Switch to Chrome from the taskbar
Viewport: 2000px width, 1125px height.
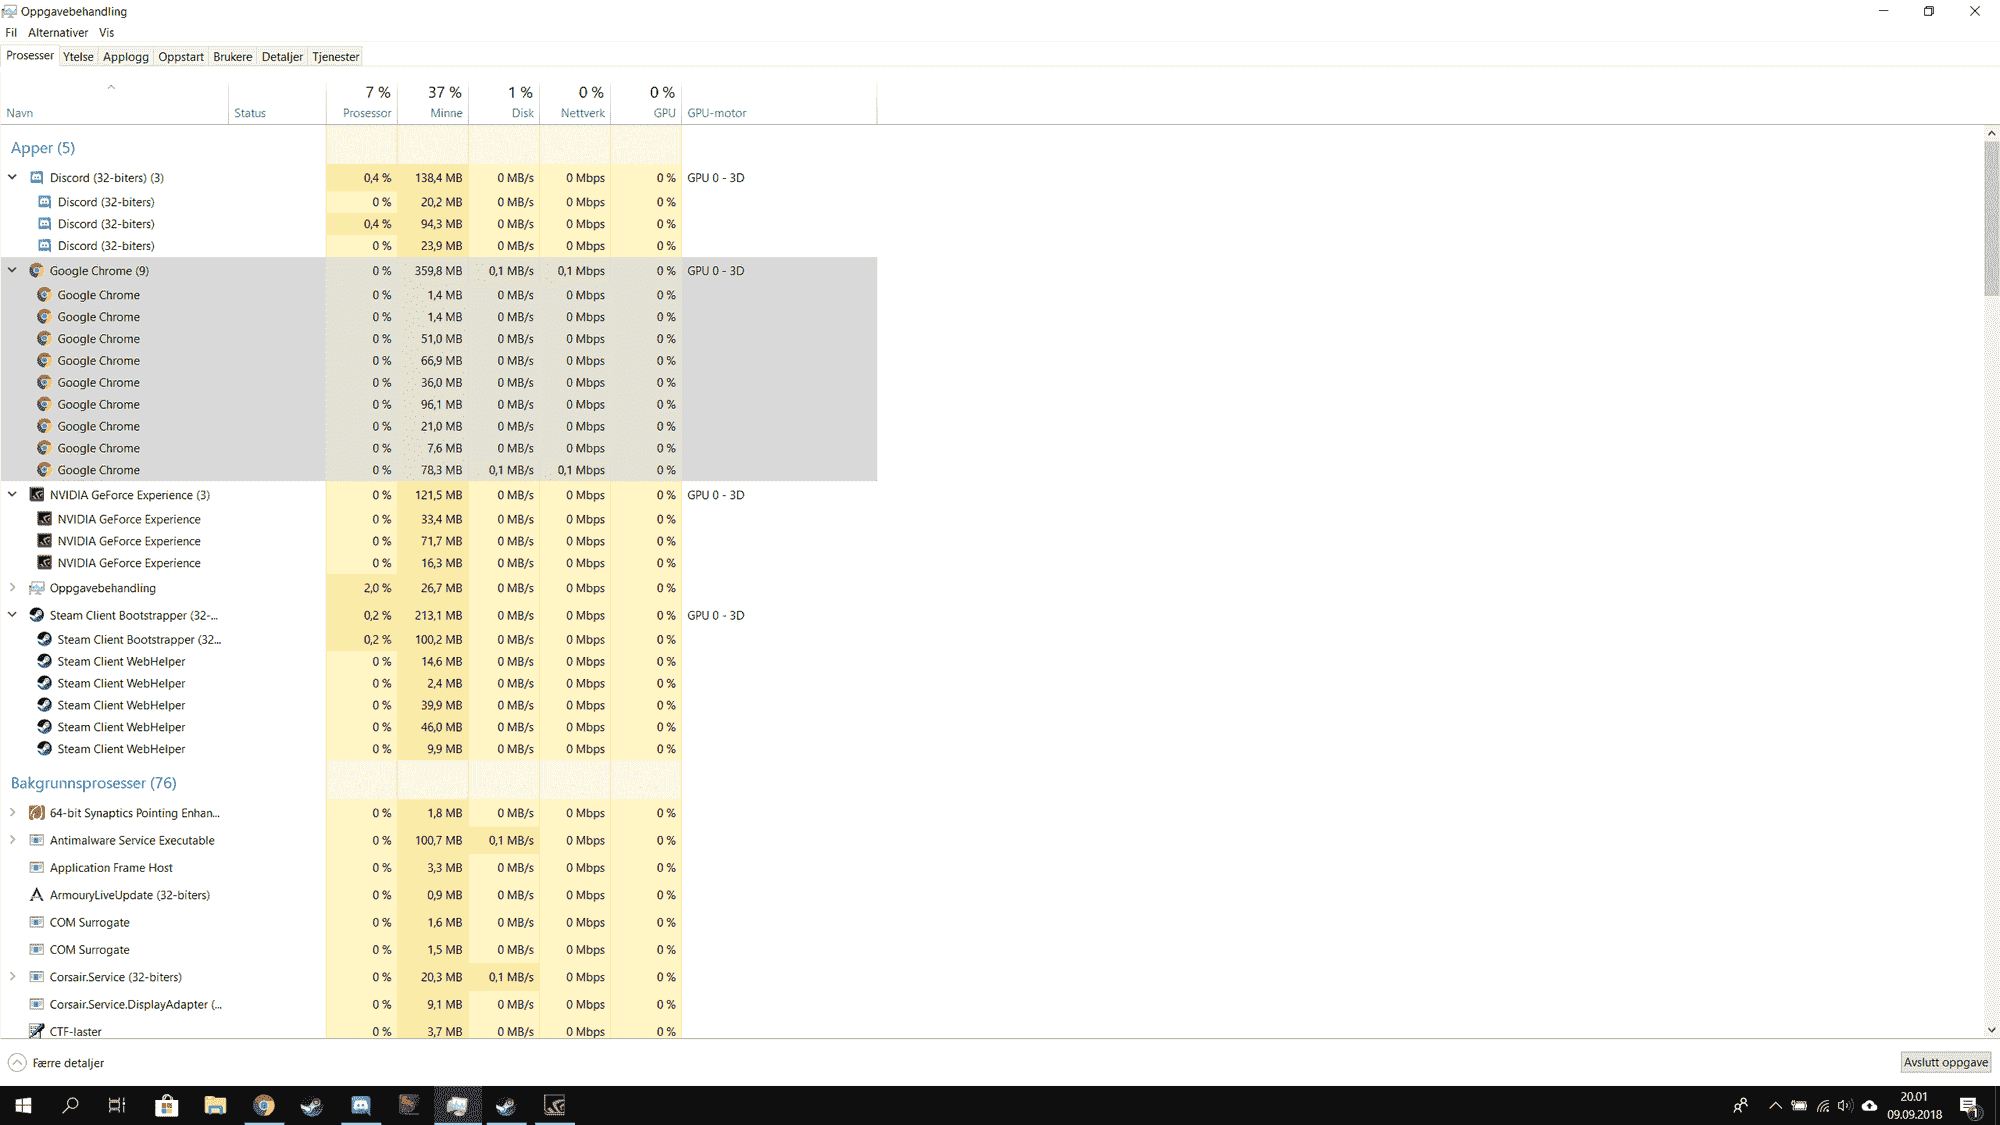pyautogui.click(x=264, y=1105)
